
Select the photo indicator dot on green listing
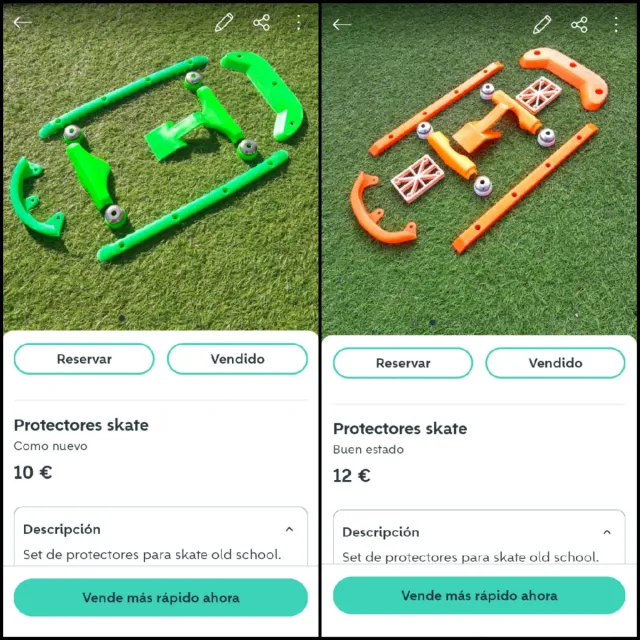point(122,318)
